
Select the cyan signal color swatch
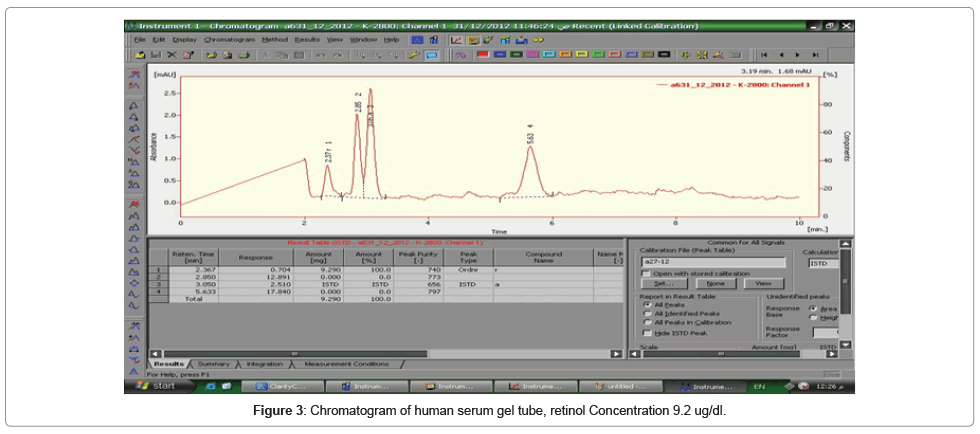(549, 54)
